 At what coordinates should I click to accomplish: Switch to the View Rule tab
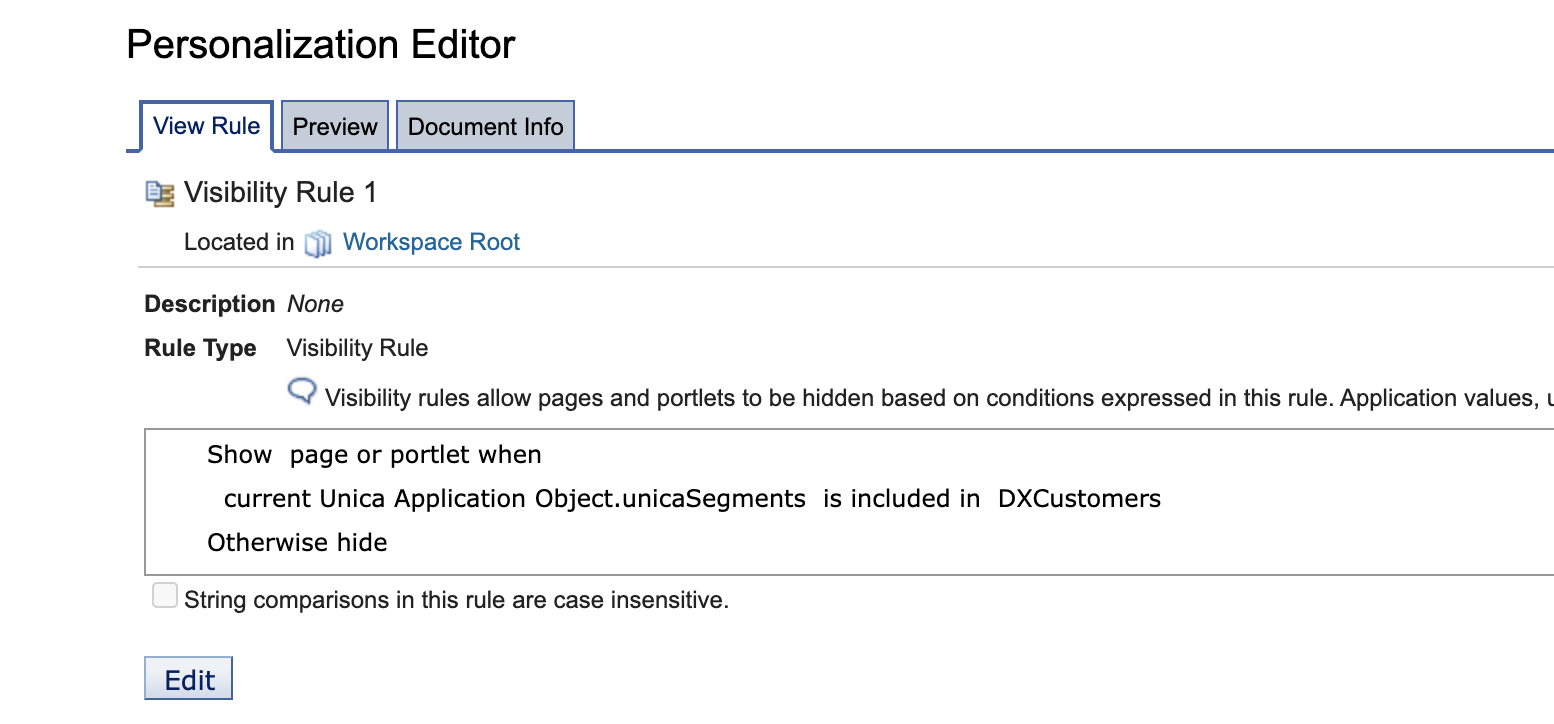click(x=206, y=126)
